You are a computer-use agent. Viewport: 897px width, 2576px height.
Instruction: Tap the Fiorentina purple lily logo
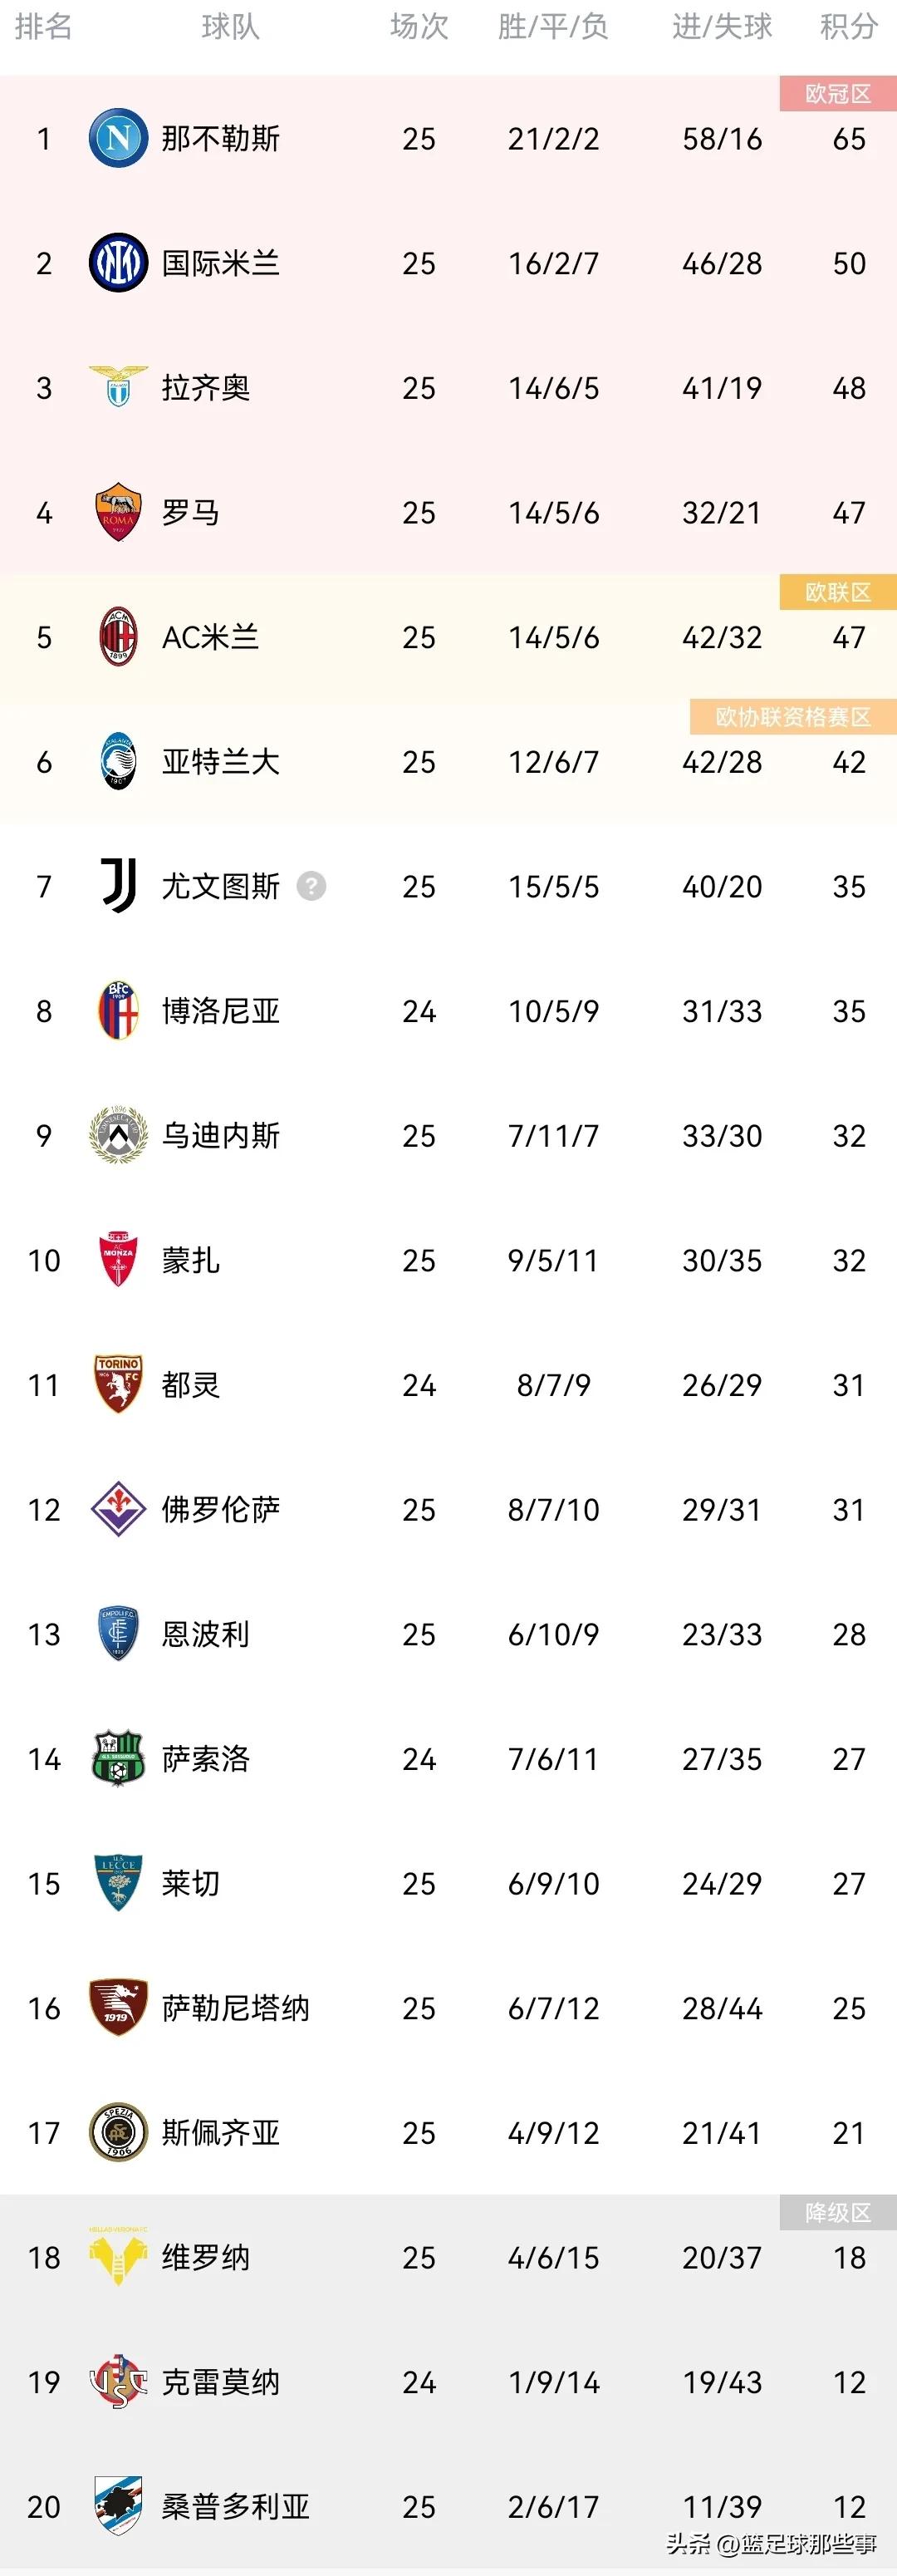tap(118, 1509)
